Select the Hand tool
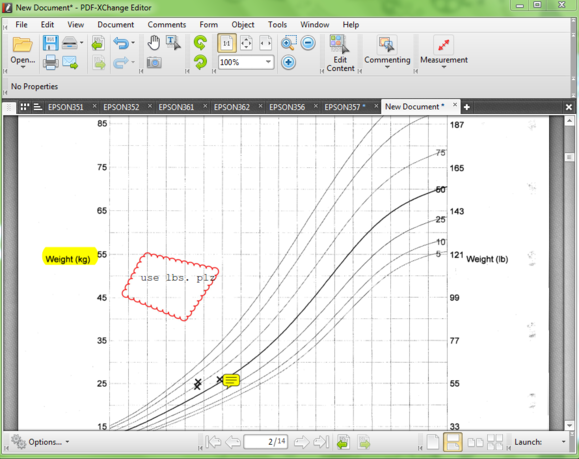 [x=154, y=43]
